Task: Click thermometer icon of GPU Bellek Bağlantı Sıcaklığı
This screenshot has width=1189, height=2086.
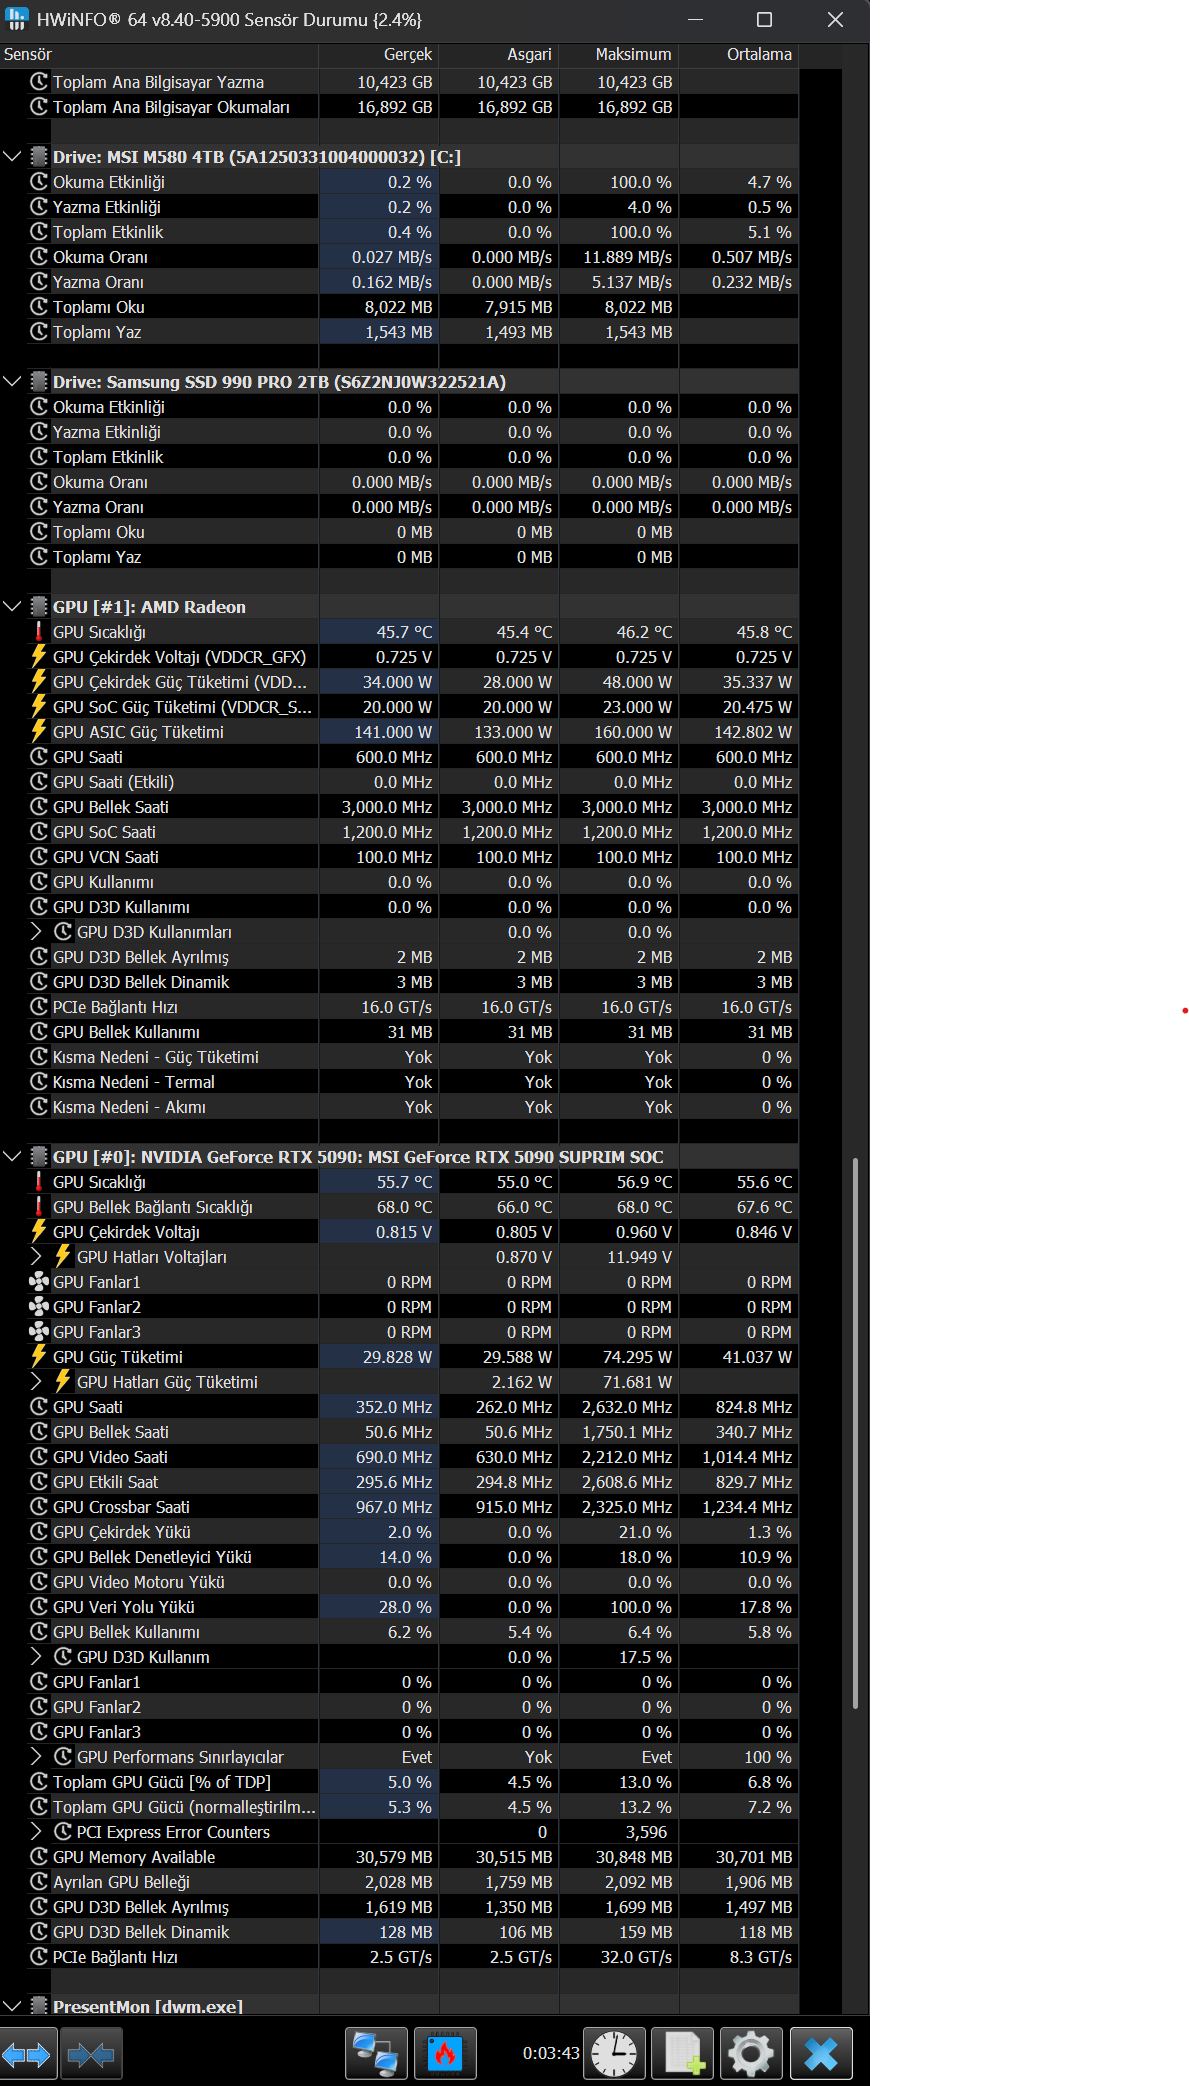Action: (x=39, y=1207)
